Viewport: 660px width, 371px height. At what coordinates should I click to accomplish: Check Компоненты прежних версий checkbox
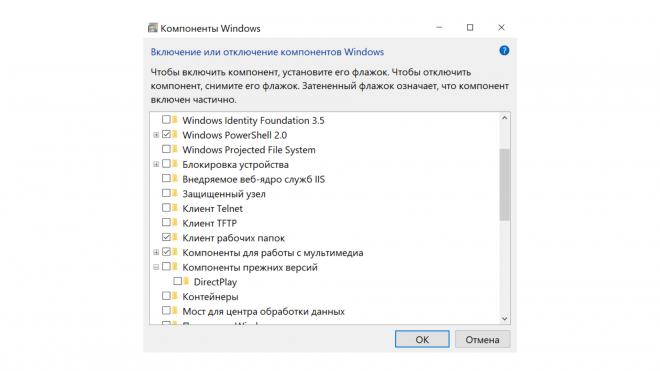tap(166, 267)
